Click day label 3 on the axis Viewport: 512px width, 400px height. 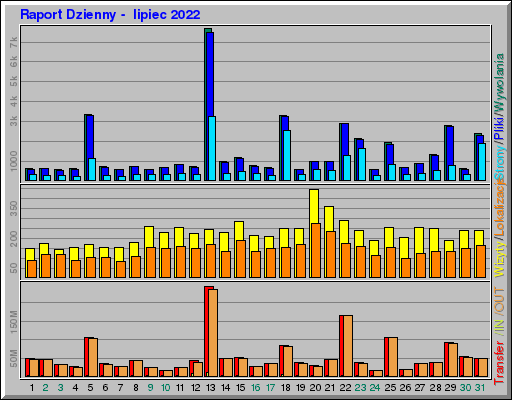60,388
